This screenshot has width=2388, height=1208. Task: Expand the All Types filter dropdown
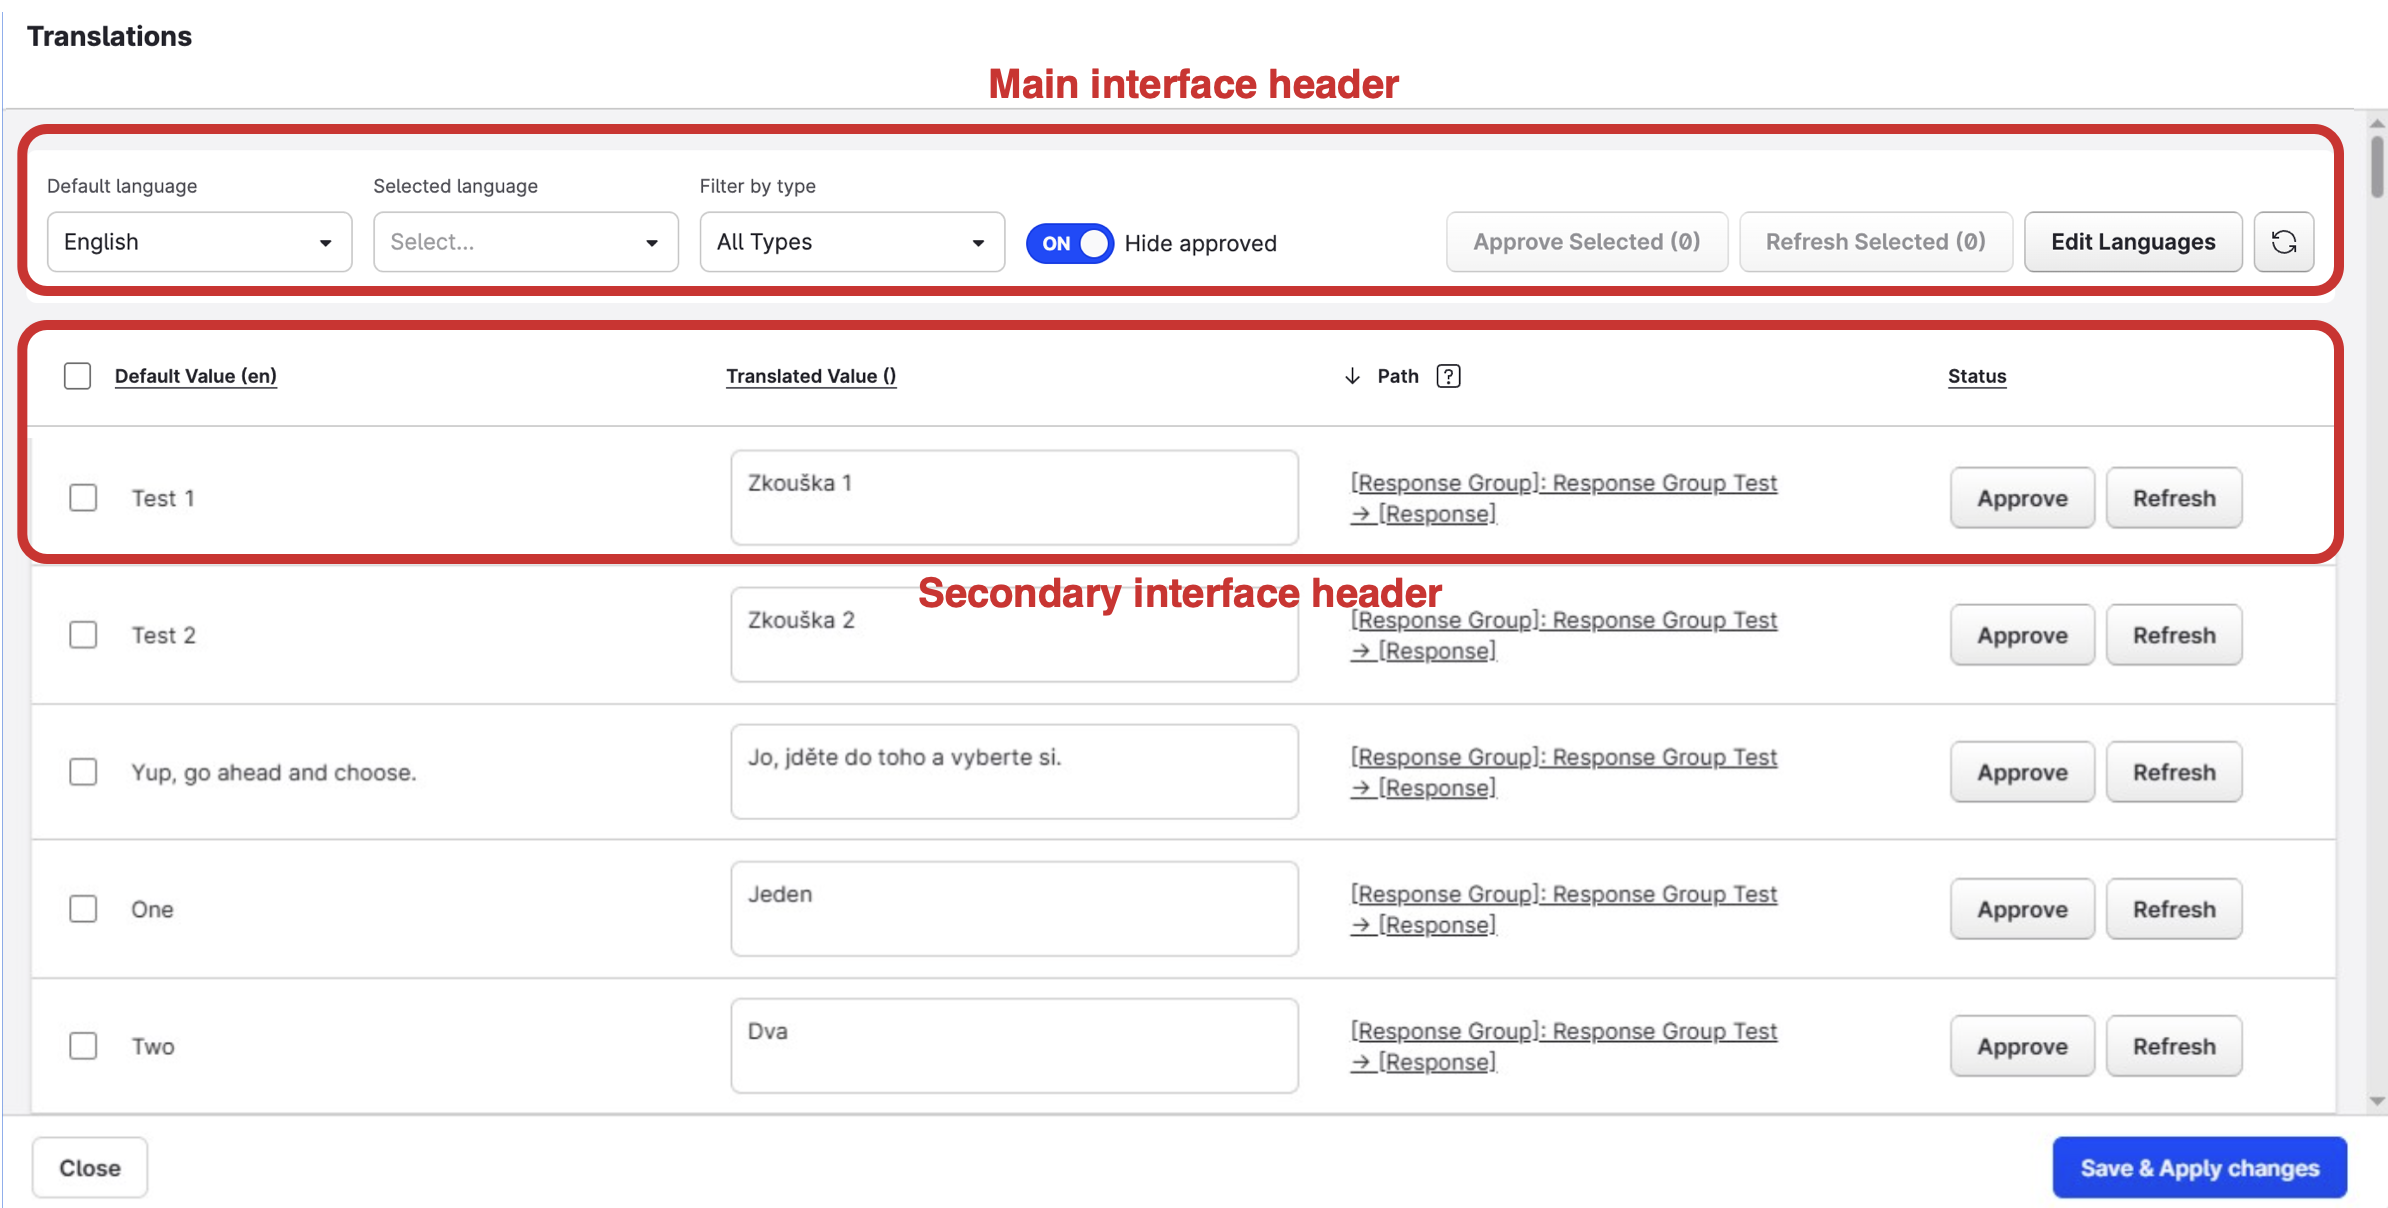point(851,242)
